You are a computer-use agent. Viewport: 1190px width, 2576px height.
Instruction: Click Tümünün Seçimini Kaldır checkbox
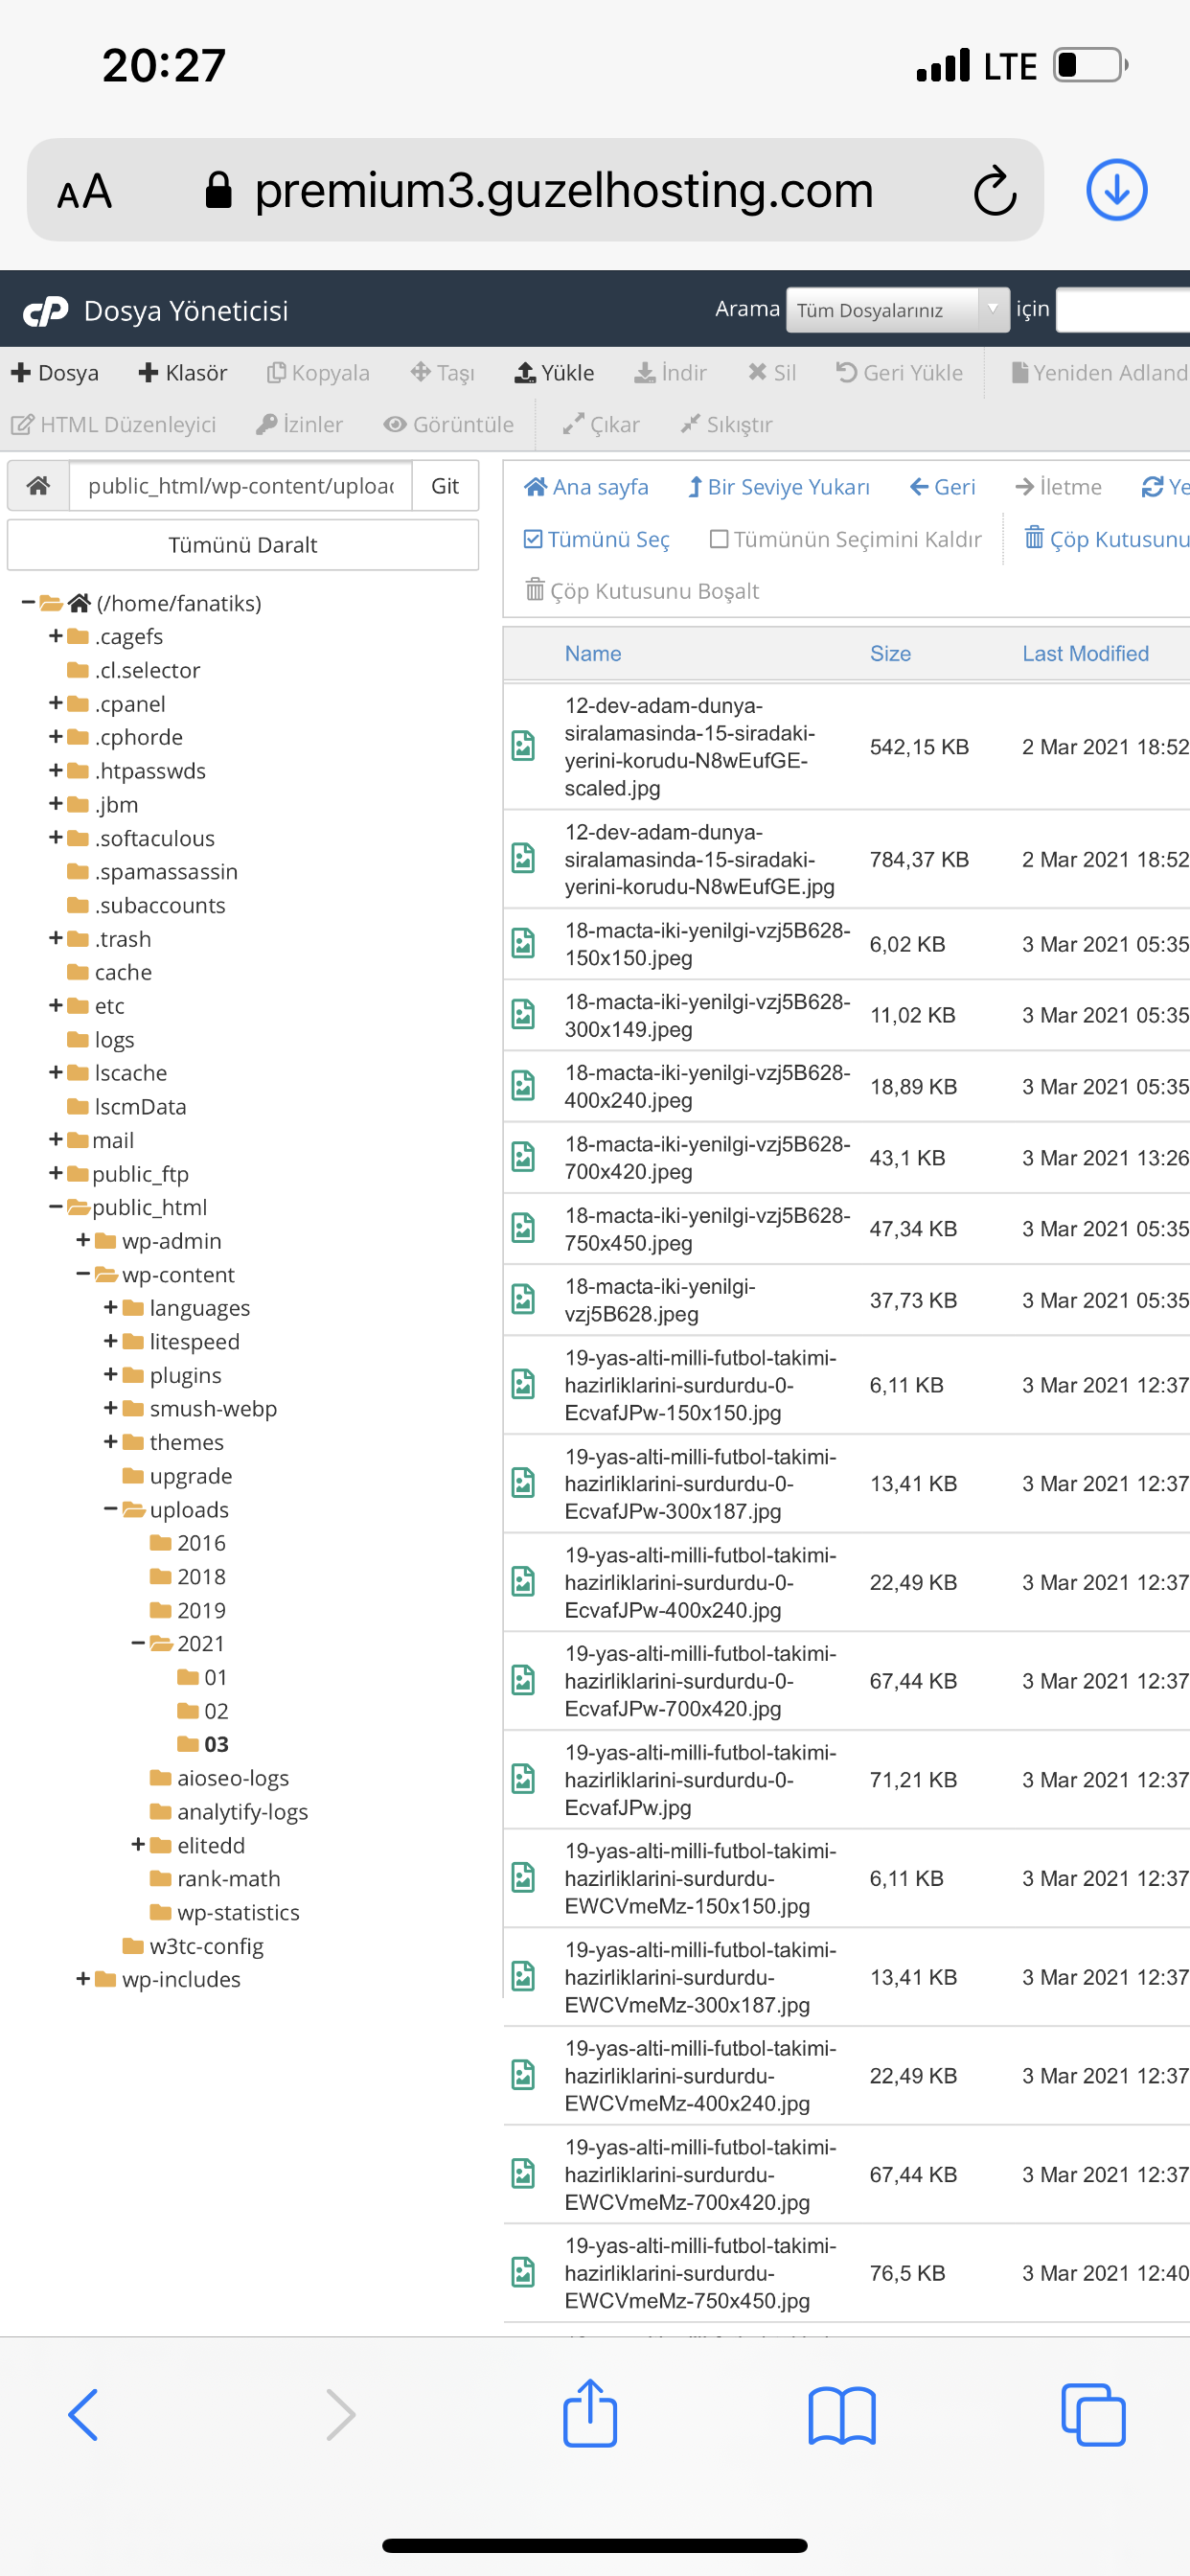click(845, 539)
